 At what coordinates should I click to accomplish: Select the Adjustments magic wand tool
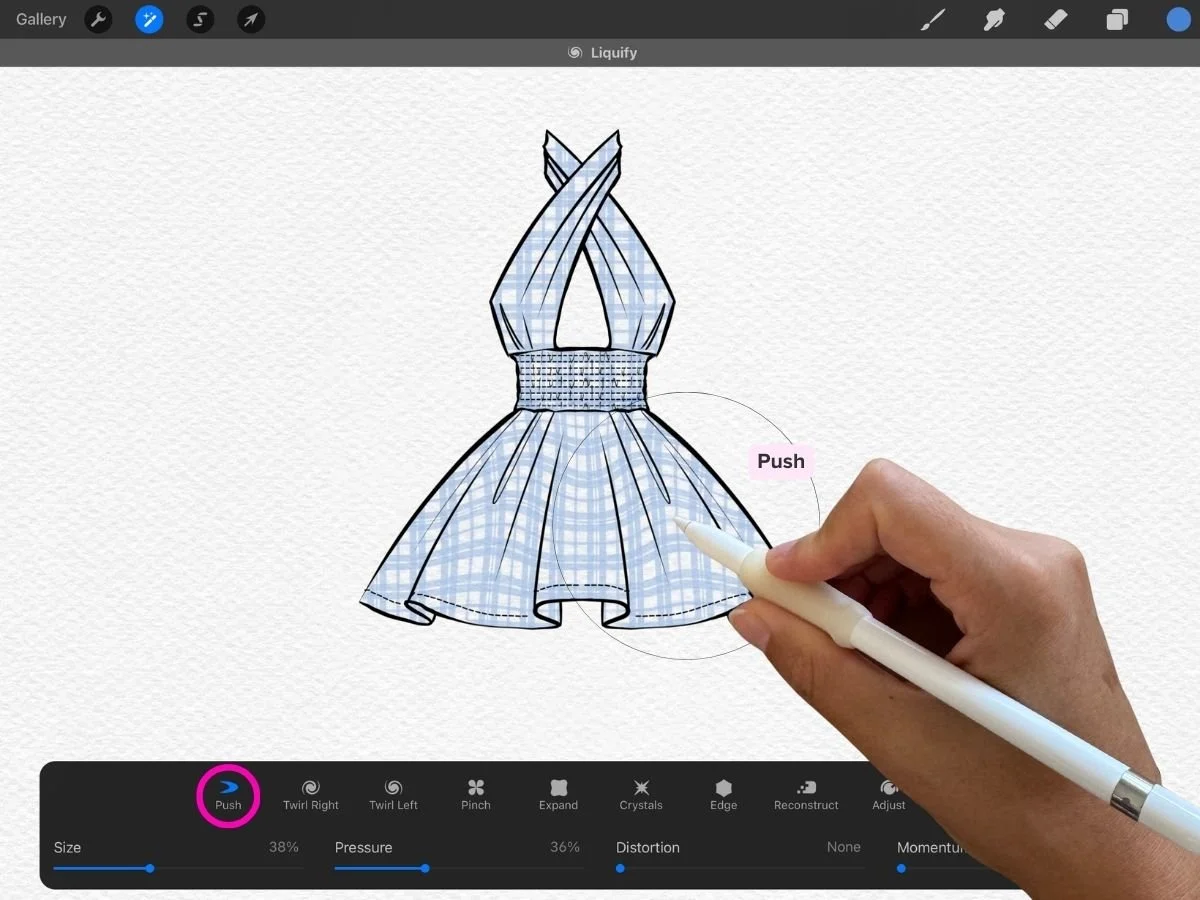pos(149,19)
